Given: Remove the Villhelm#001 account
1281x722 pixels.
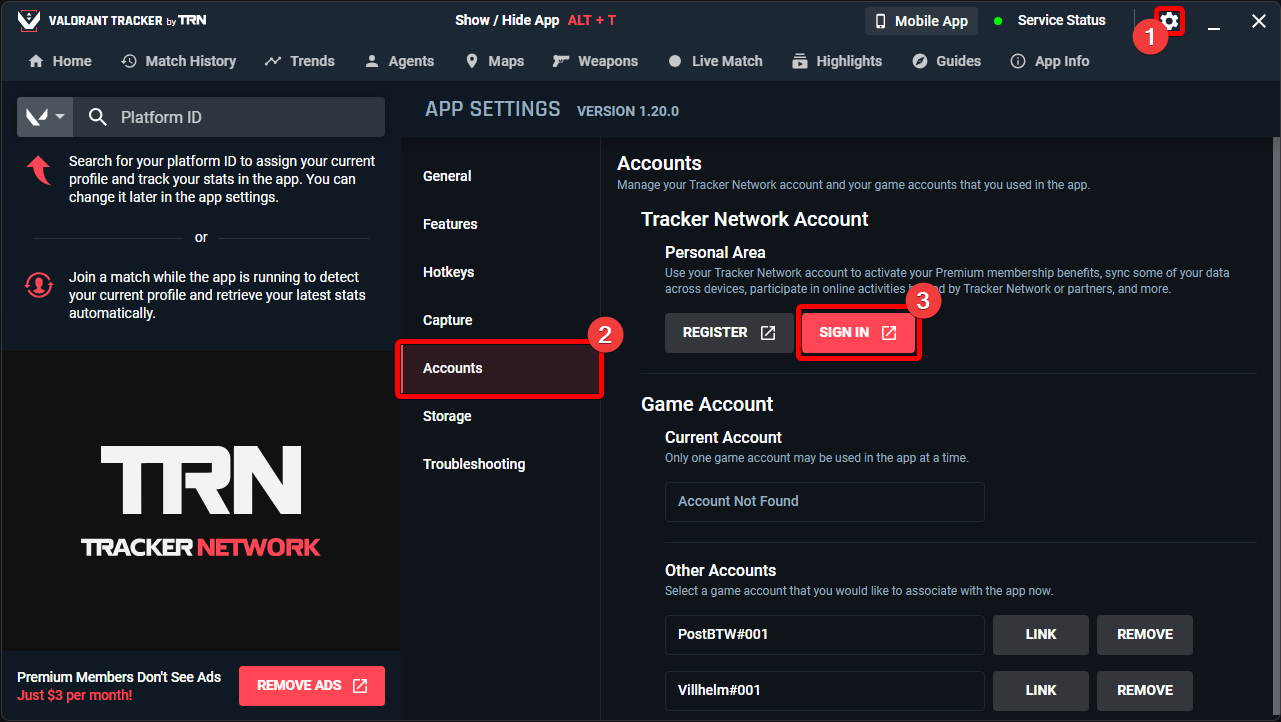Looking at the screenshot, I should click(x=1144, y=691).
